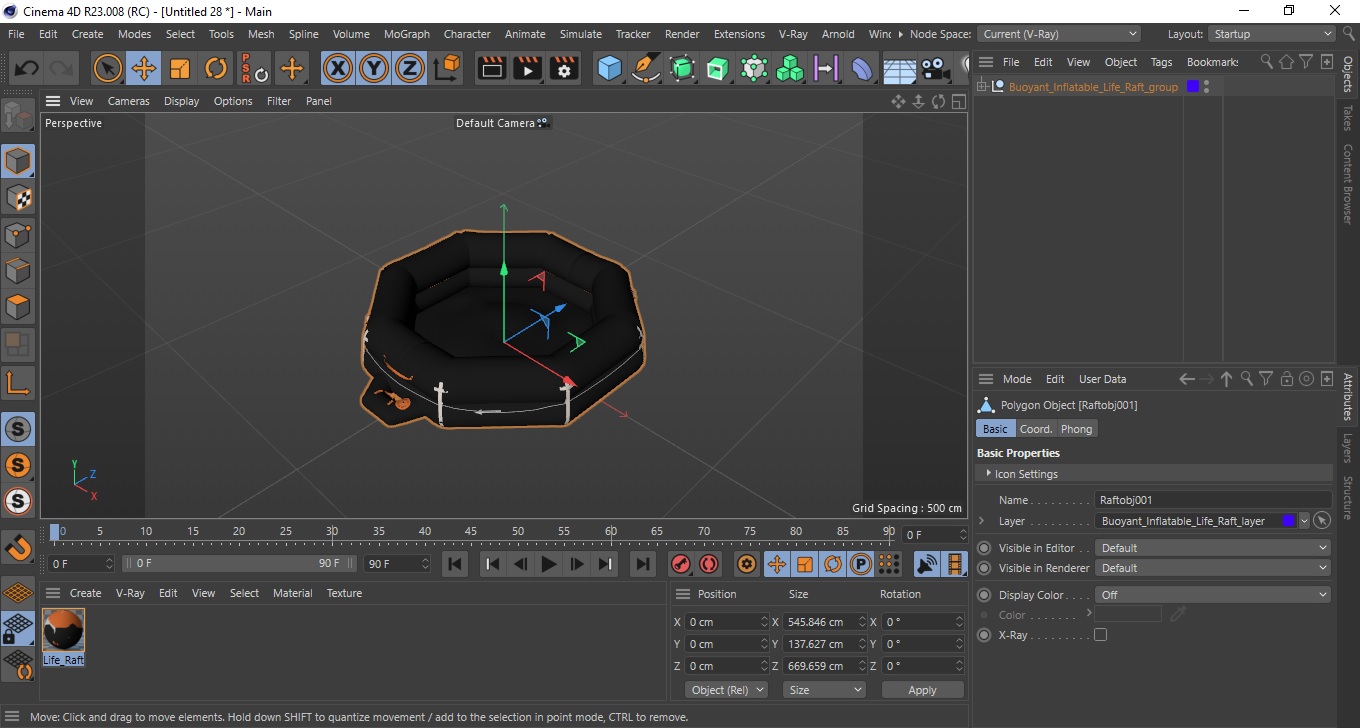The height and width of the screenshot is (728, 1360).
Task: Toggle Enable Snap magnet icon
Action: point(17,547)
